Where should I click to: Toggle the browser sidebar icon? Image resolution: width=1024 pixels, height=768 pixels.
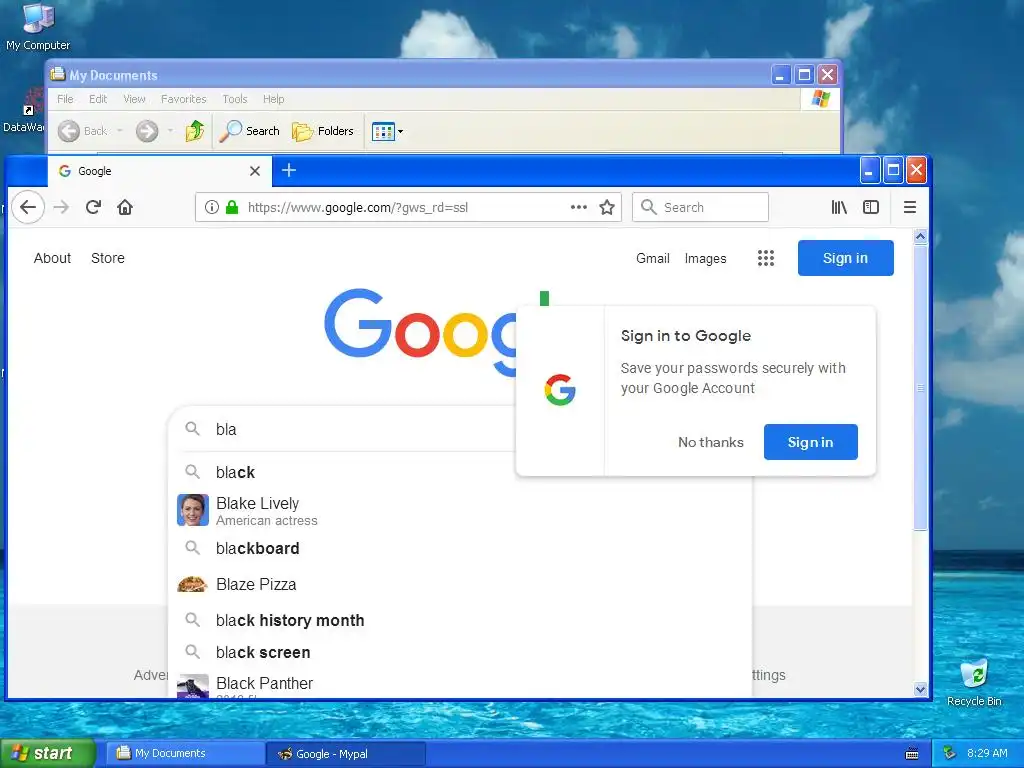871,207
